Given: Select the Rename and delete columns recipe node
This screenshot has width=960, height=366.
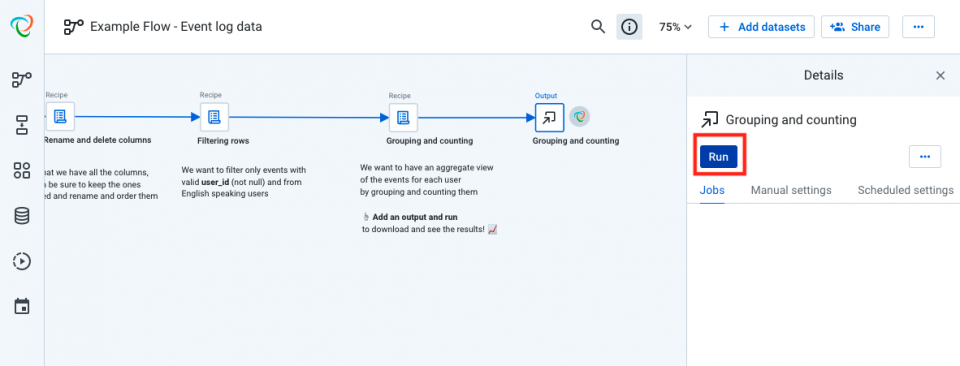Looking at the screenshot, I should pyautogui.click(x=60, y=116).
